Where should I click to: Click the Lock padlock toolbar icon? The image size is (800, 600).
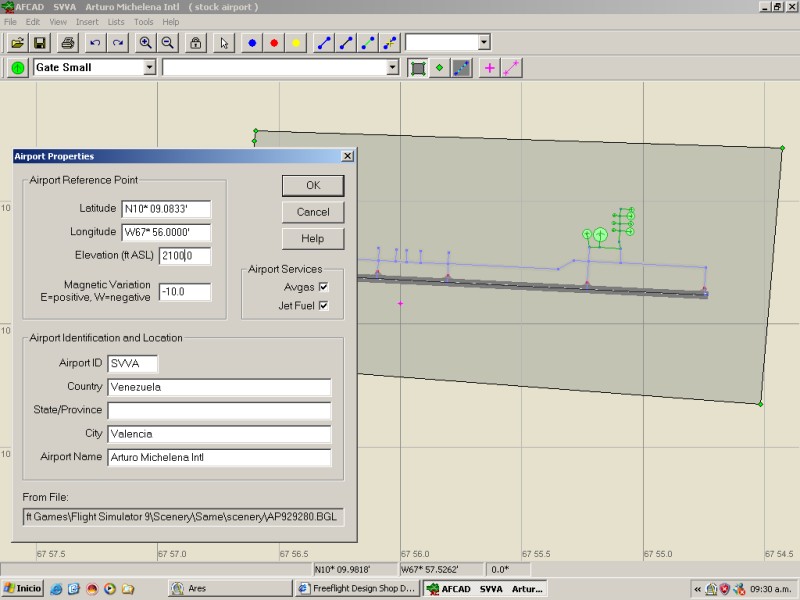tap(196, 43)
